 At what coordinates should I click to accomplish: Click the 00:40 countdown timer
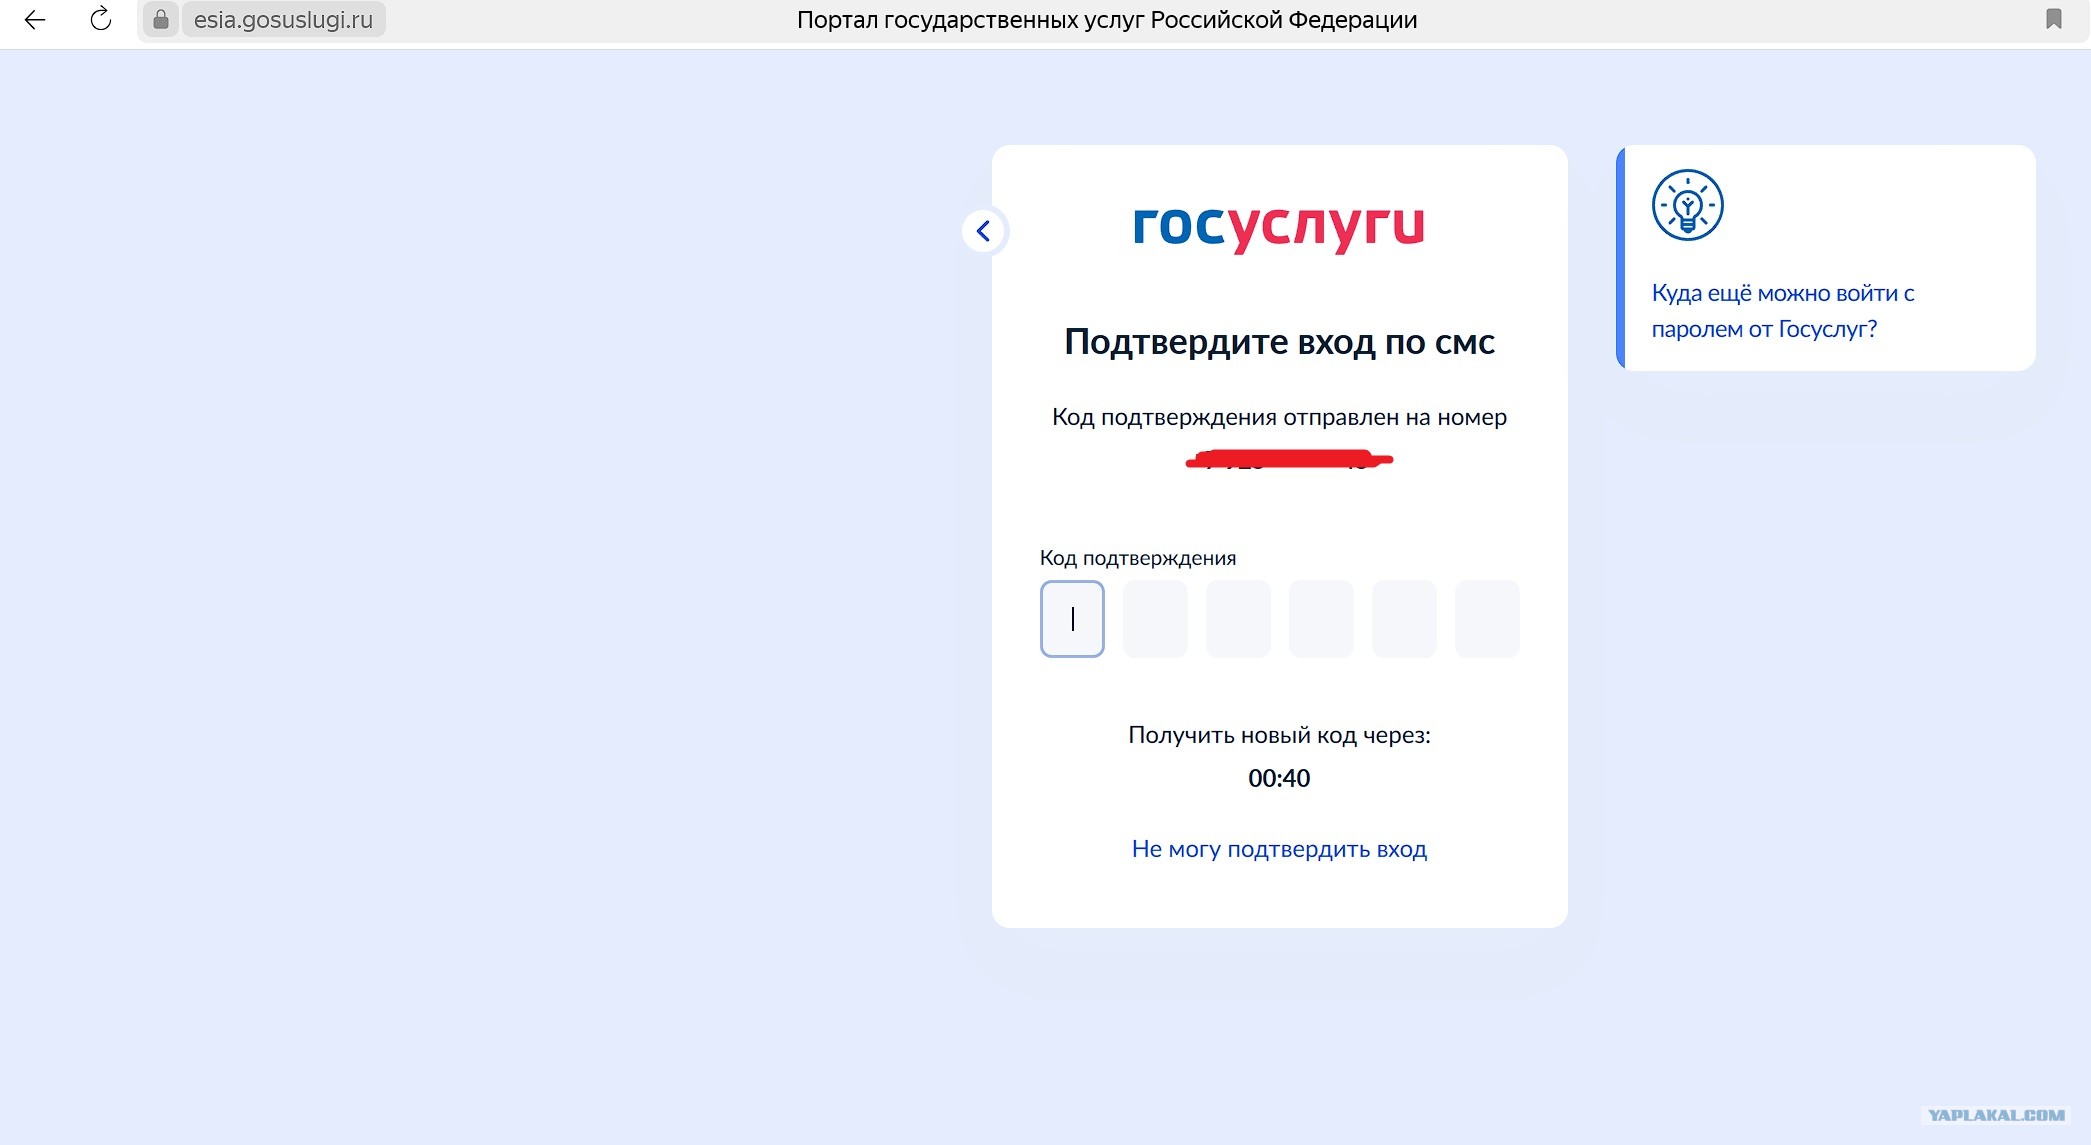tap(1279, 778)
